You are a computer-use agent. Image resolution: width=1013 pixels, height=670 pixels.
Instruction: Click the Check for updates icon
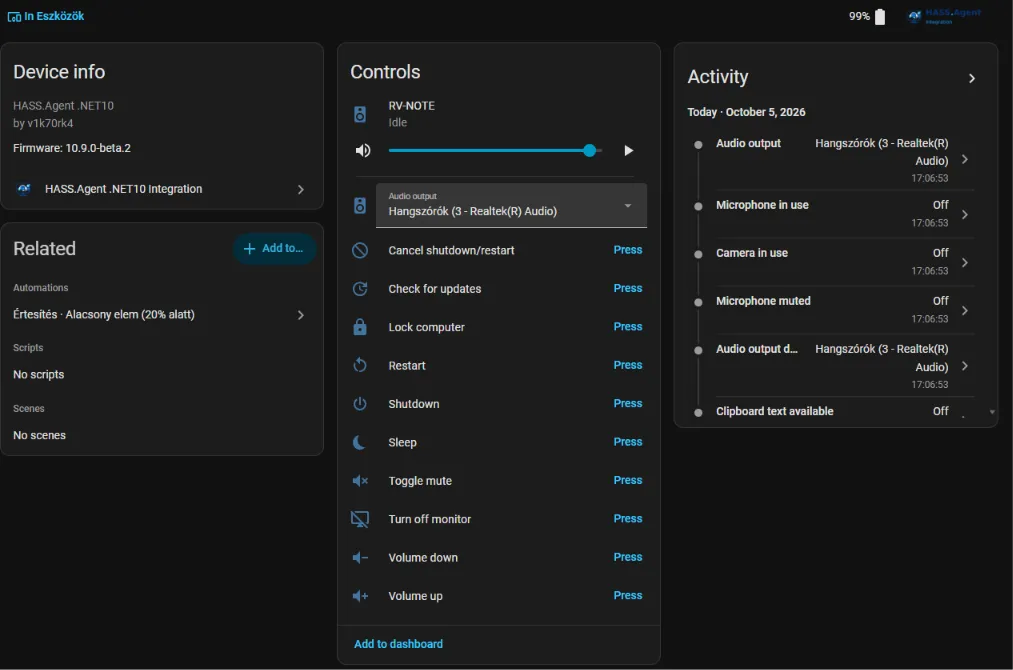(x=360, y=289)
